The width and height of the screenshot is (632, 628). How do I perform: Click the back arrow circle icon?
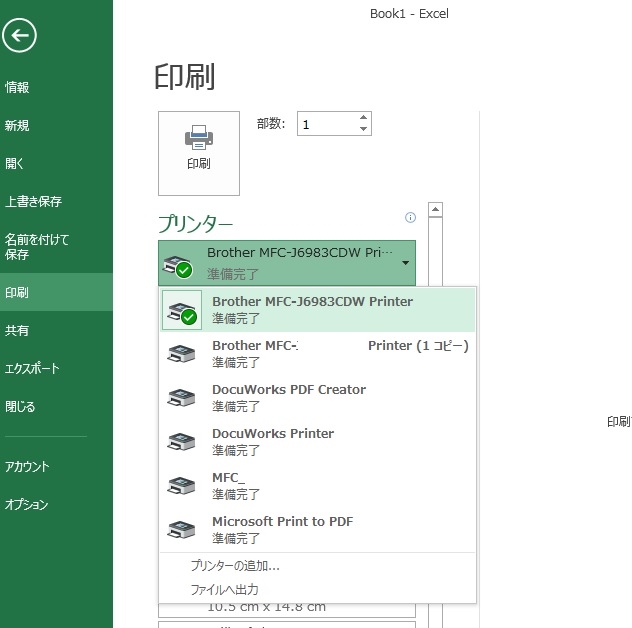pos(19,35)
